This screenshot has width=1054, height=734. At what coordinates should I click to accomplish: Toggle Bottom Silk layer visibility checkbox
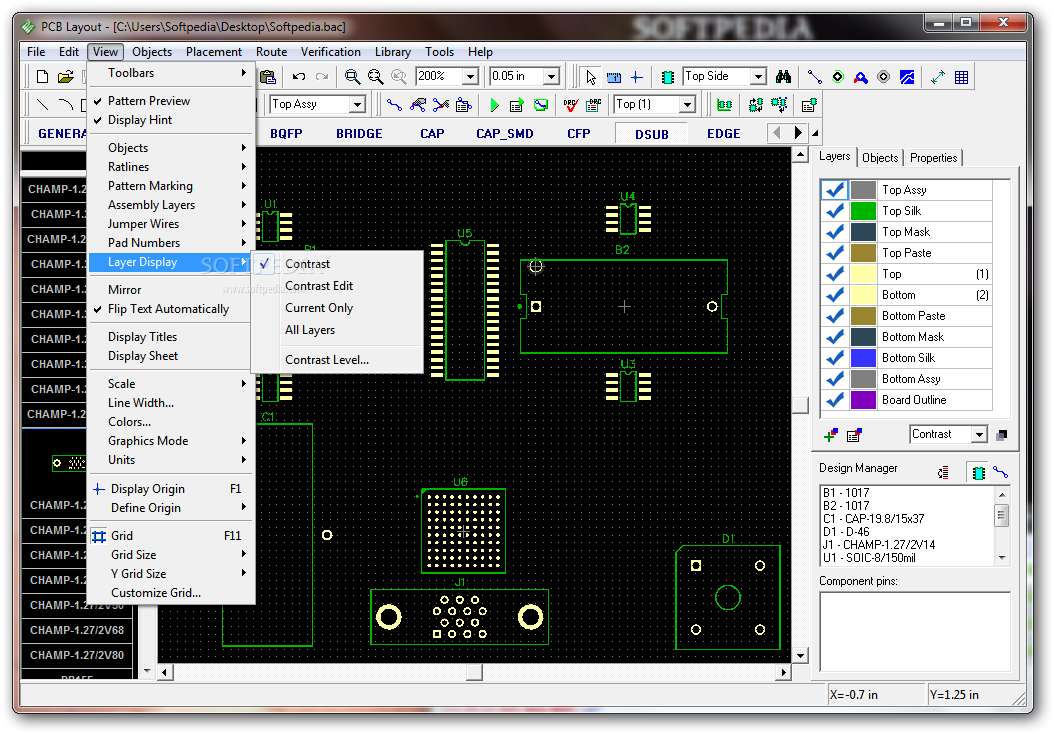(x=835, y=358)
